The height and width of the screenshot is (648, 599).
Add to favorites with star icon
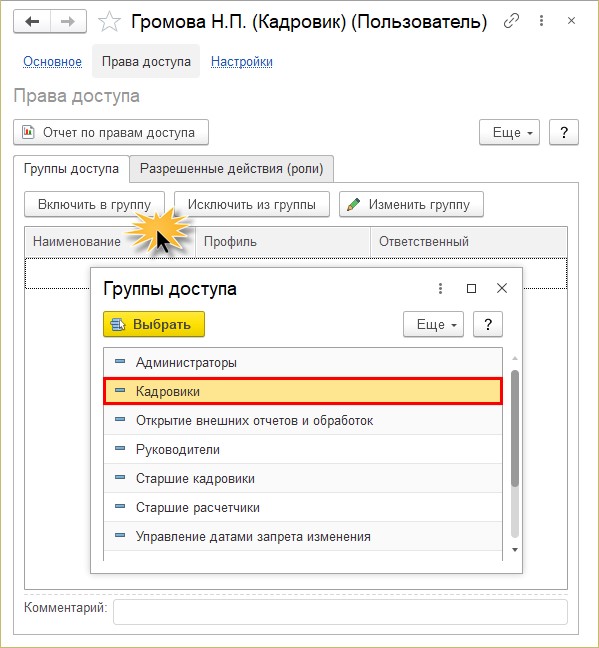pos(110,21)
